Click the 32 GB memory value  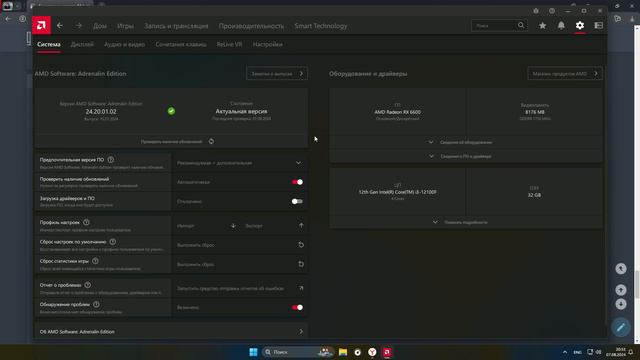(534, 195)
